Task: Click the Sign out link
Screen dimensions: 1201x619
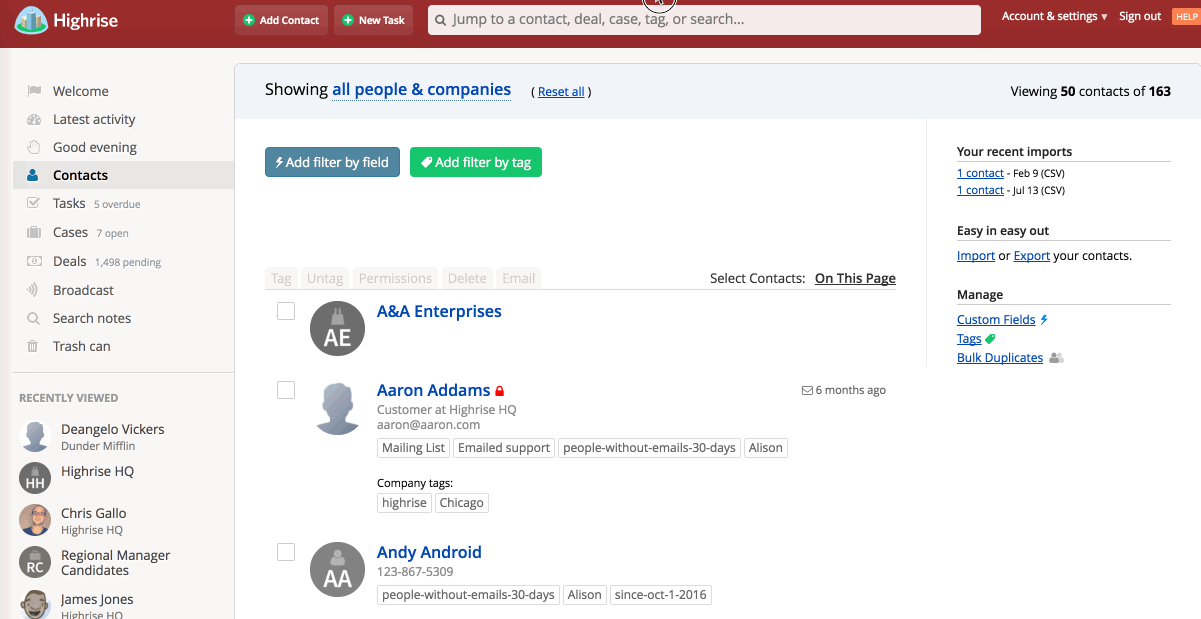Action: pyautogui.click(x=1139, y=16)
